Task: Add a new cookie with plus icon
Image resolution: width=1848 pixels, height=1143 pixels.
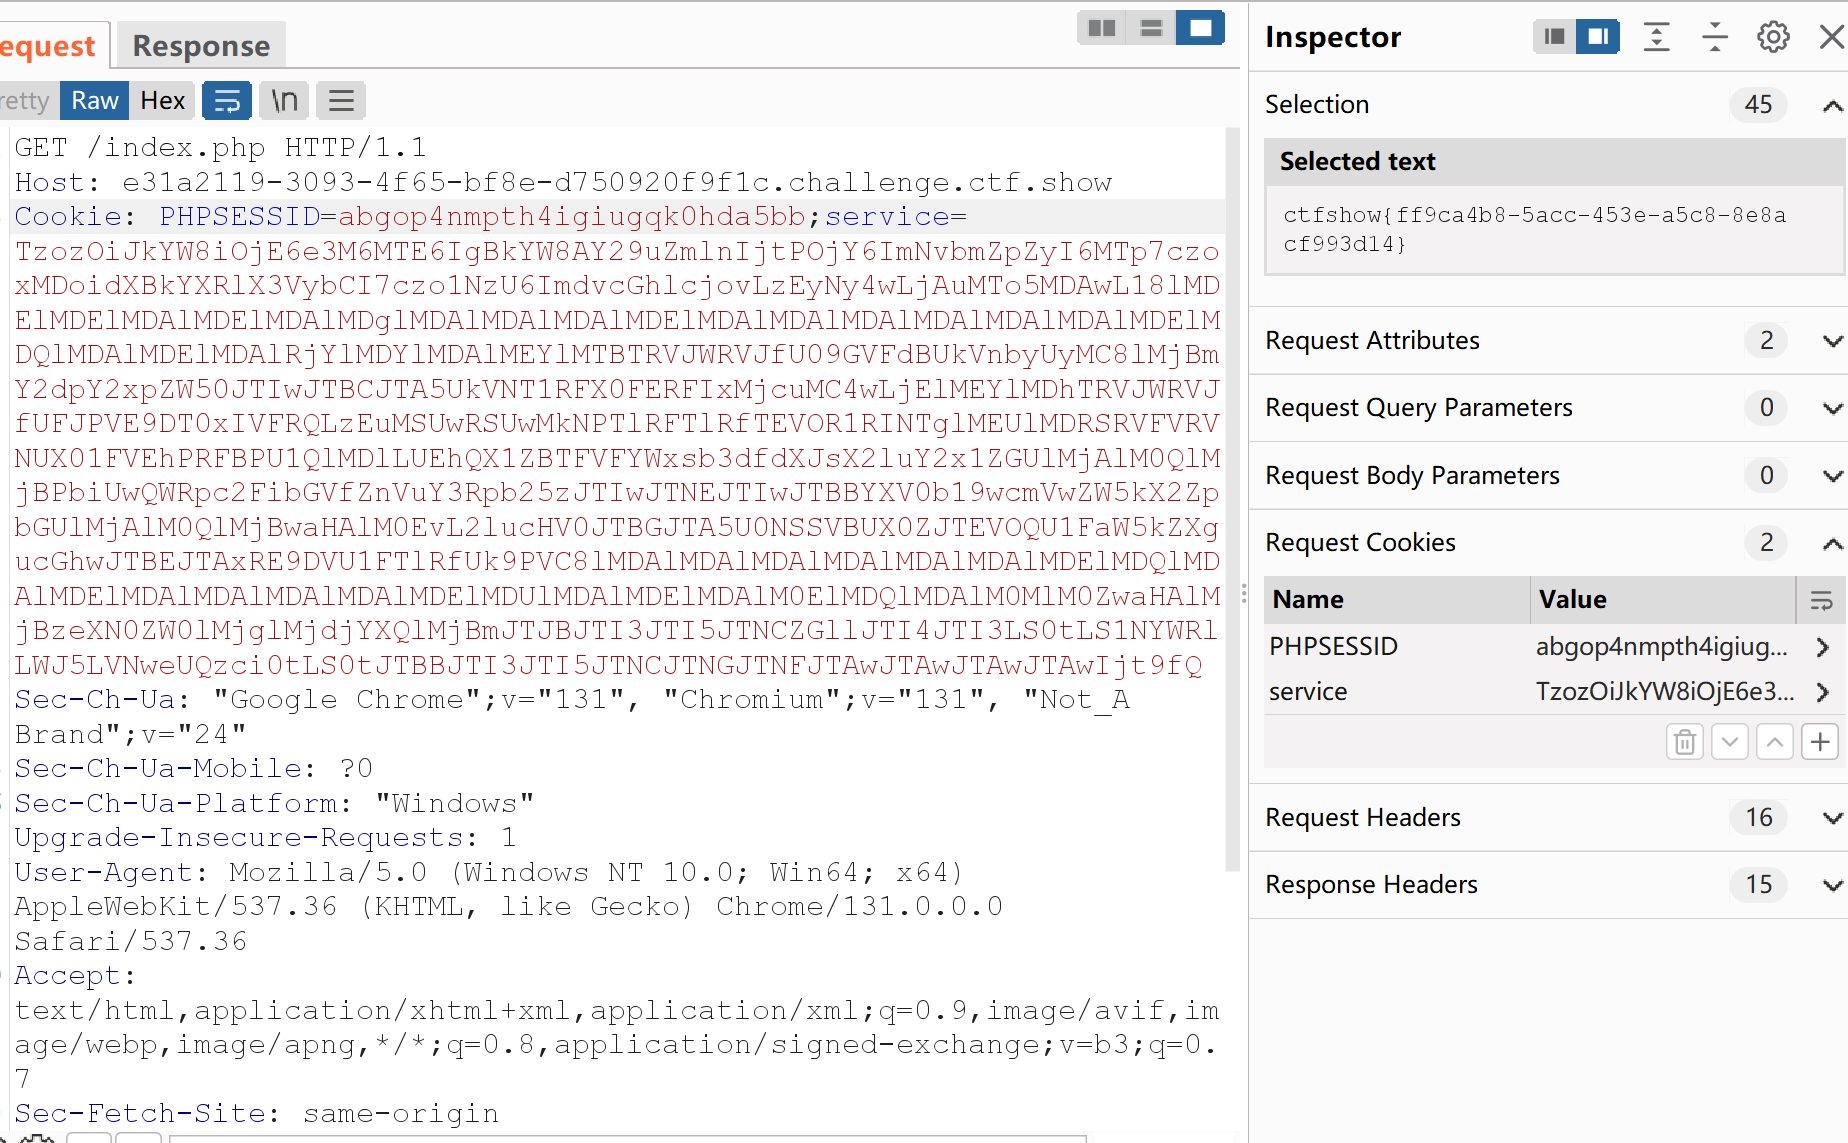Action: tap(1820, 742)
